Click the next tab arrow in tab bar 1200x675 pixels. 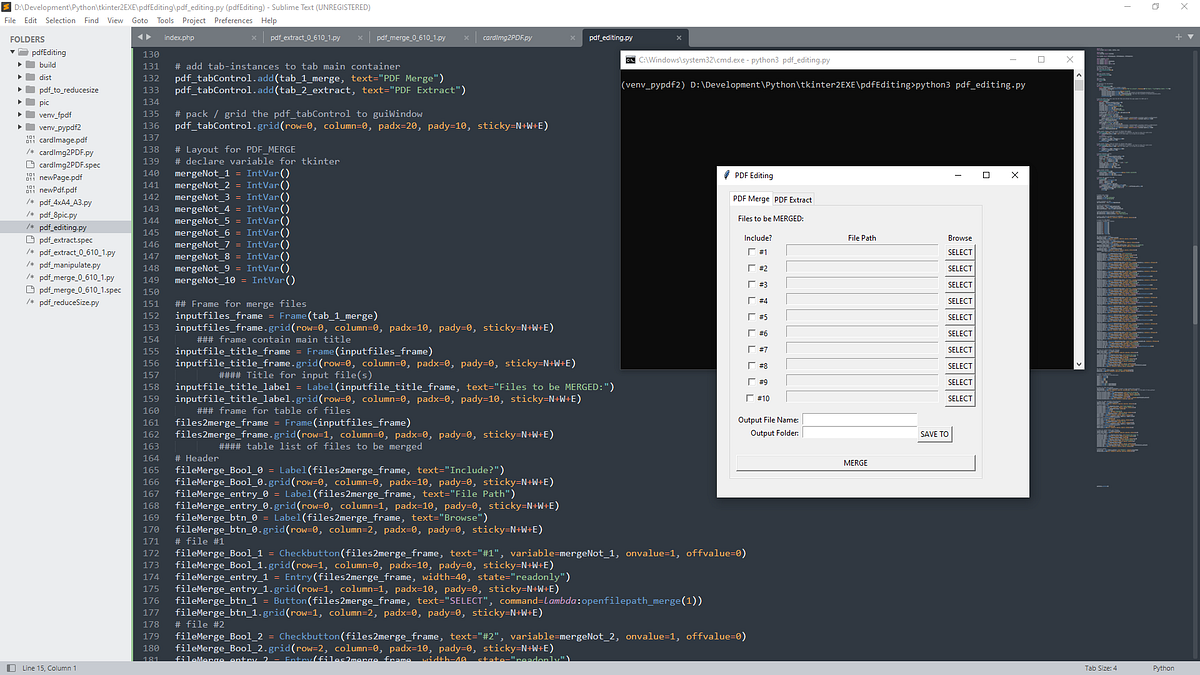tap(148, 37)
